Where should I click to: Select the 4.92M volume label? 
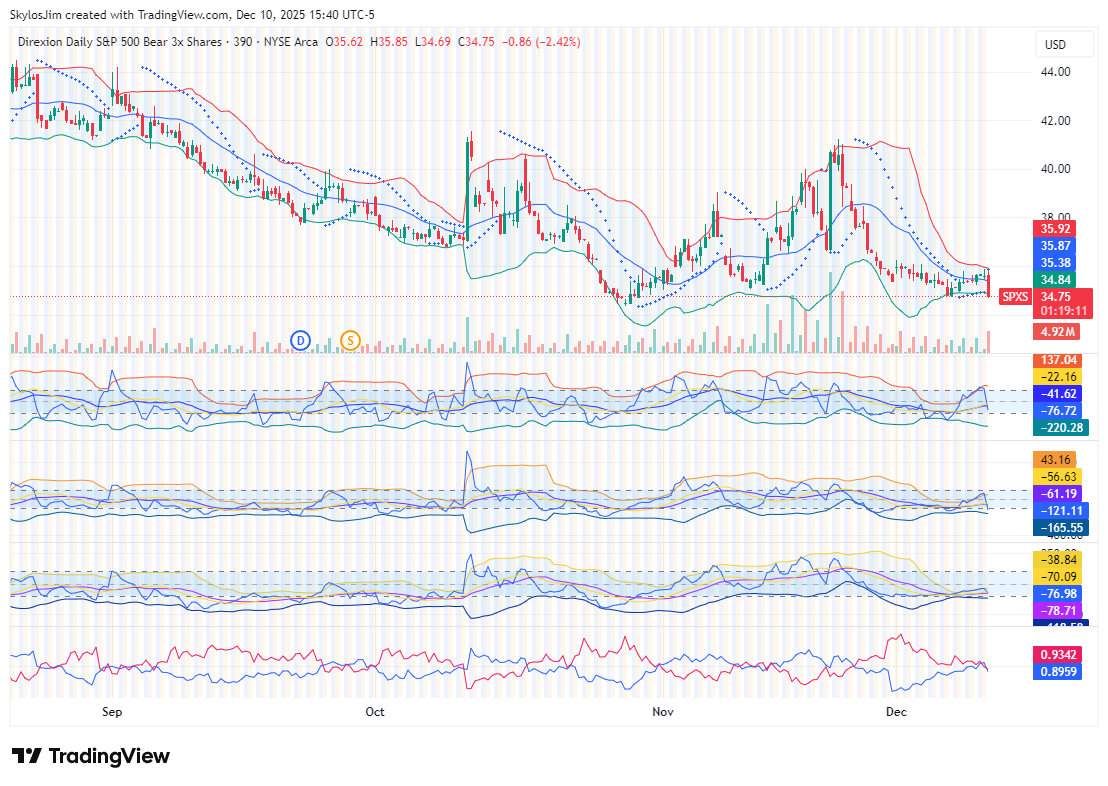(x=1057, y=331)
